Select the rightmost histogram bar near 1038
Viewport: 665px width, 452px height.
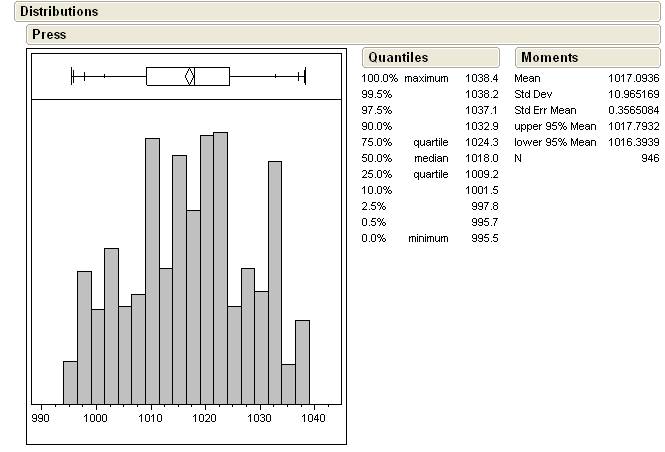pyautogui.click(x=302, y=361)
